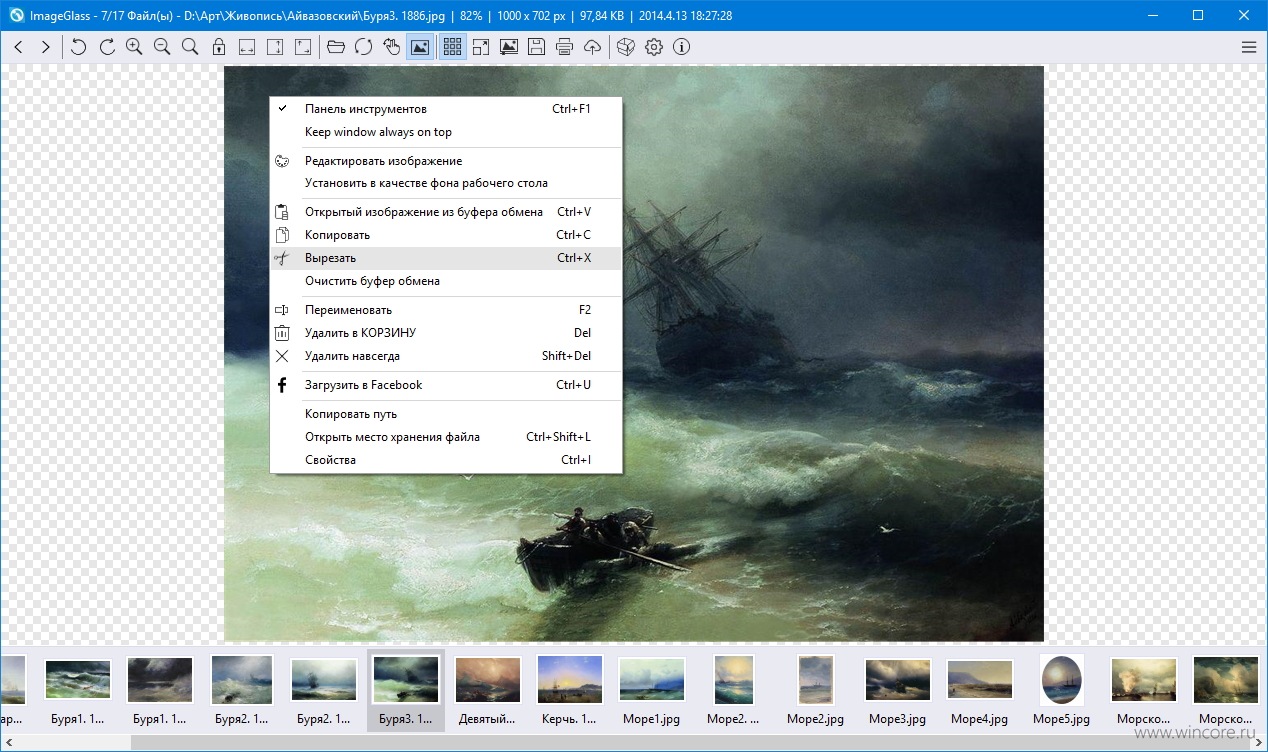1268x752 pixels.
Task: Scale image to window height
Action: click(x=275, y=47)
